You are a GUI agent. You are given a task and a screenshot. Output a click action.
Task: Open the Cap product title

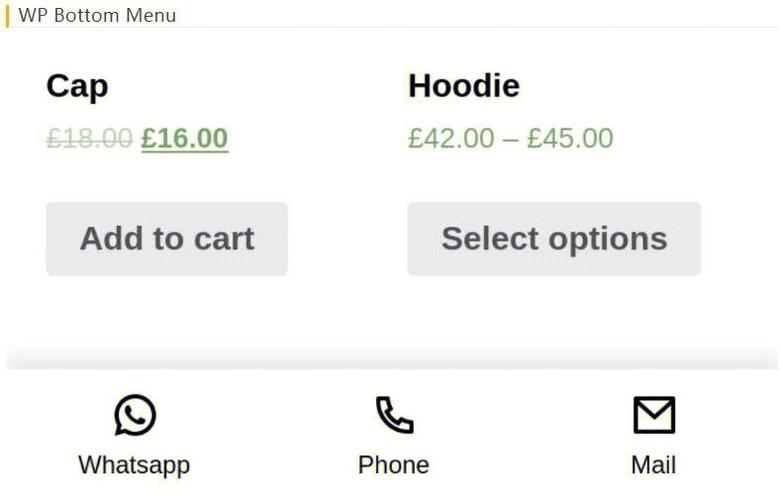click(77, 86)
